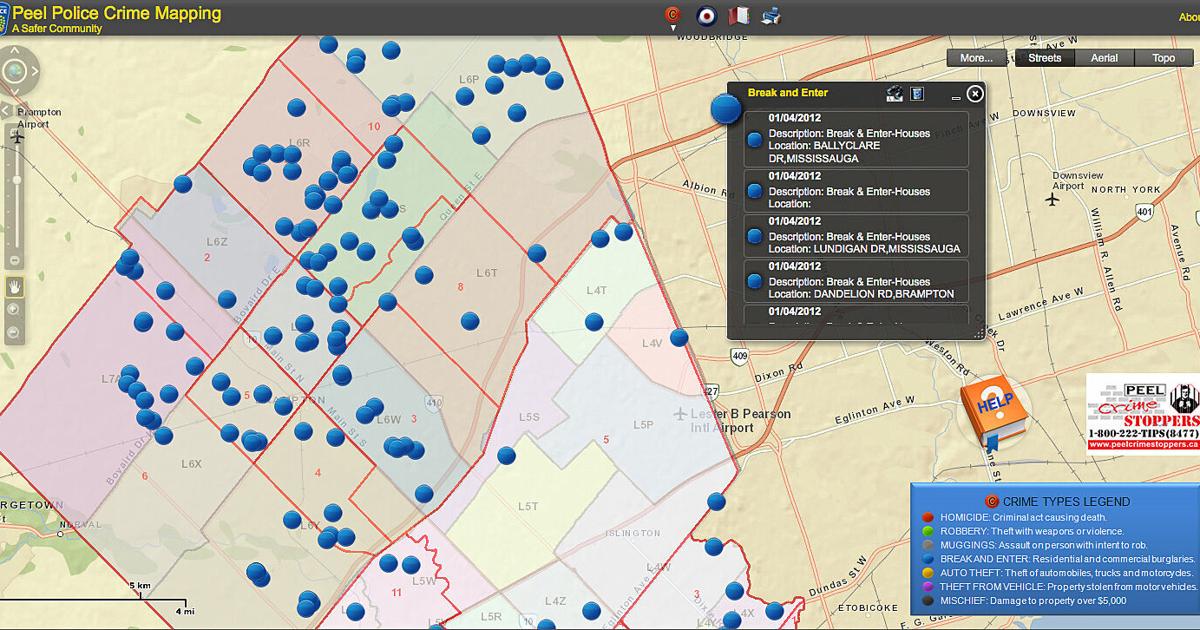This screenshot has height=630, width=1200.
Task: Click the MUGGINGS gray legend dot
Action: tap(929, 545)
